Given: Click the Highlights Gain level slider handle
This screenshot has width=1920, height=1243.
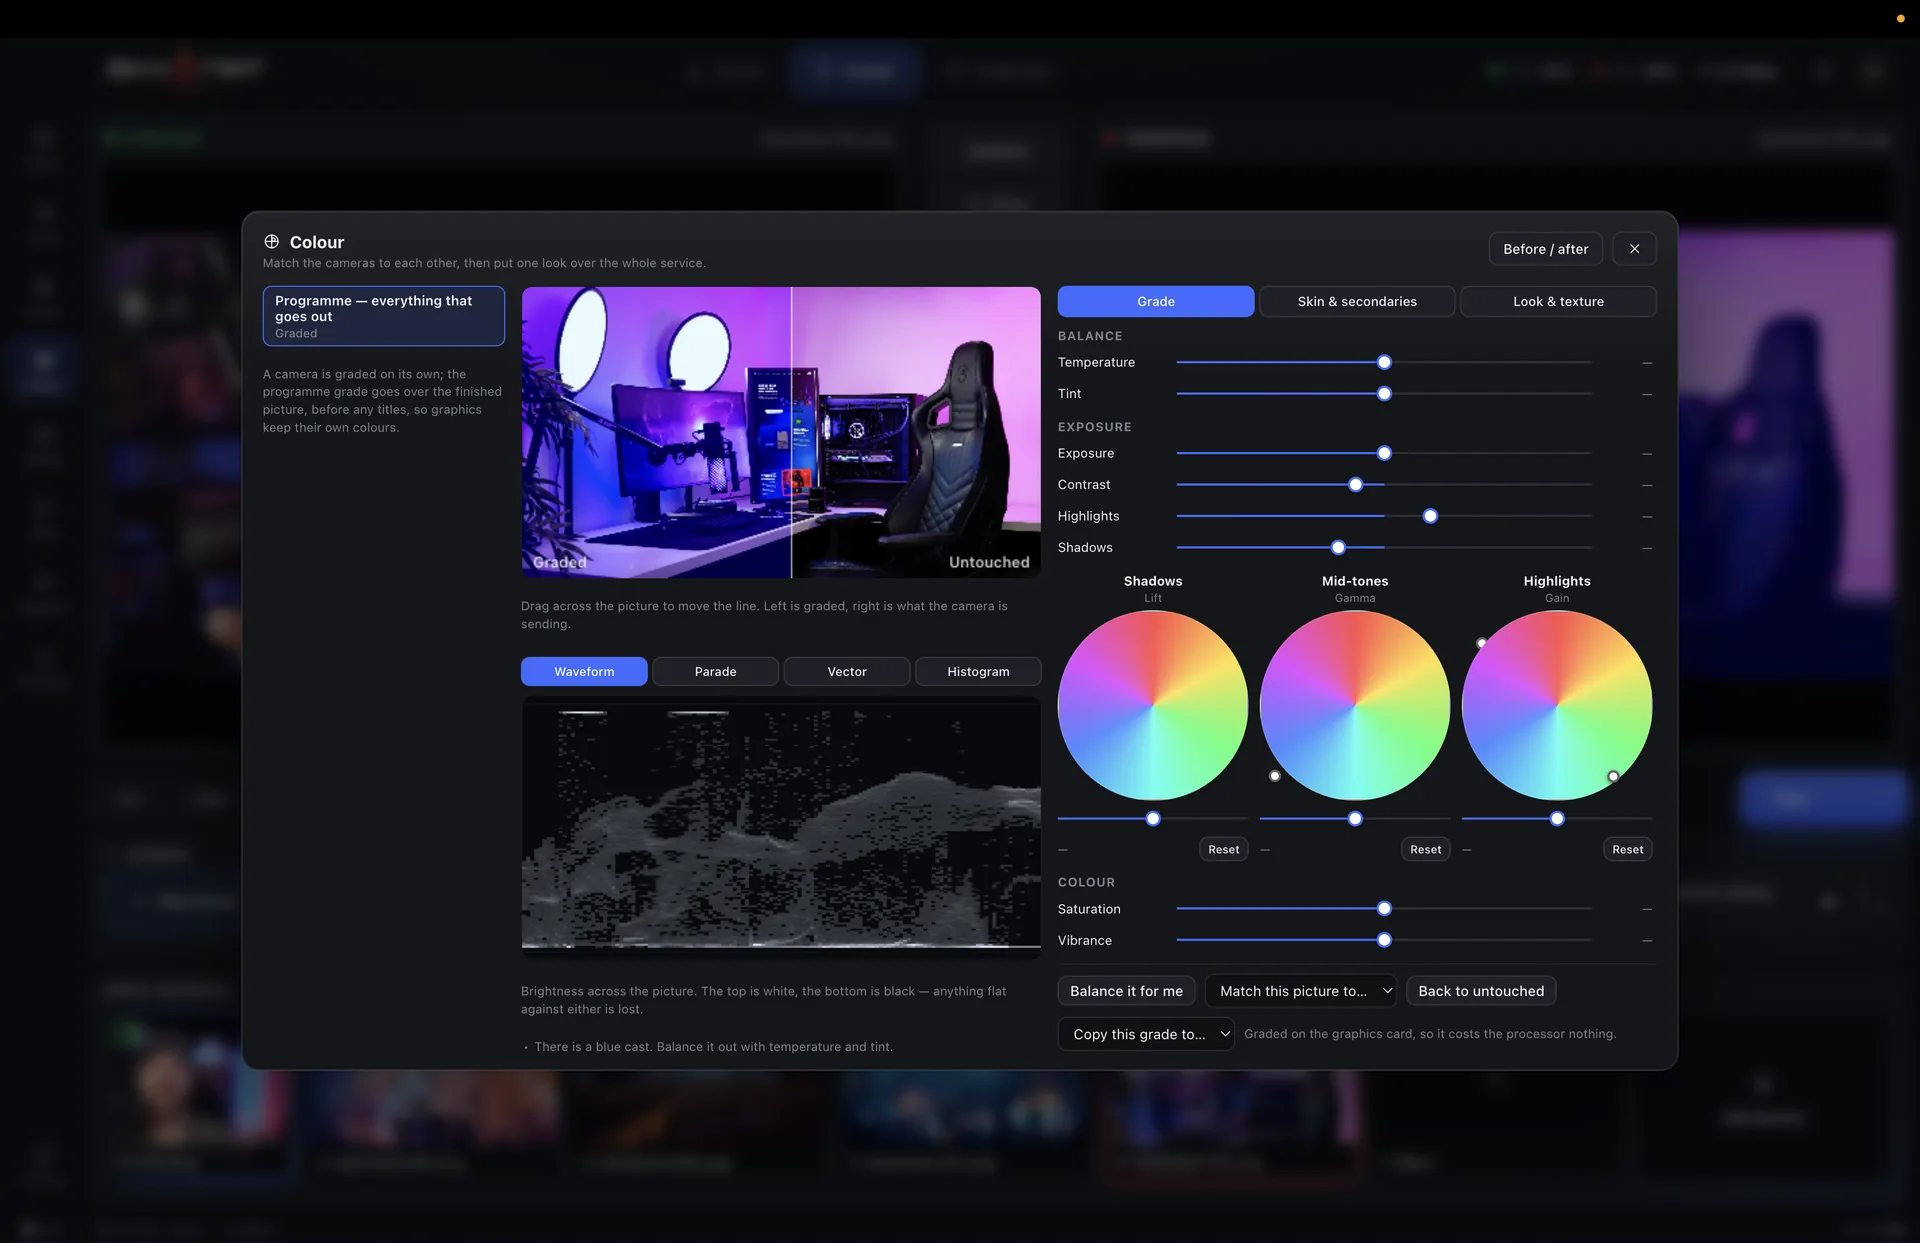Looking at the screenshot, I should click(1557, 819).
